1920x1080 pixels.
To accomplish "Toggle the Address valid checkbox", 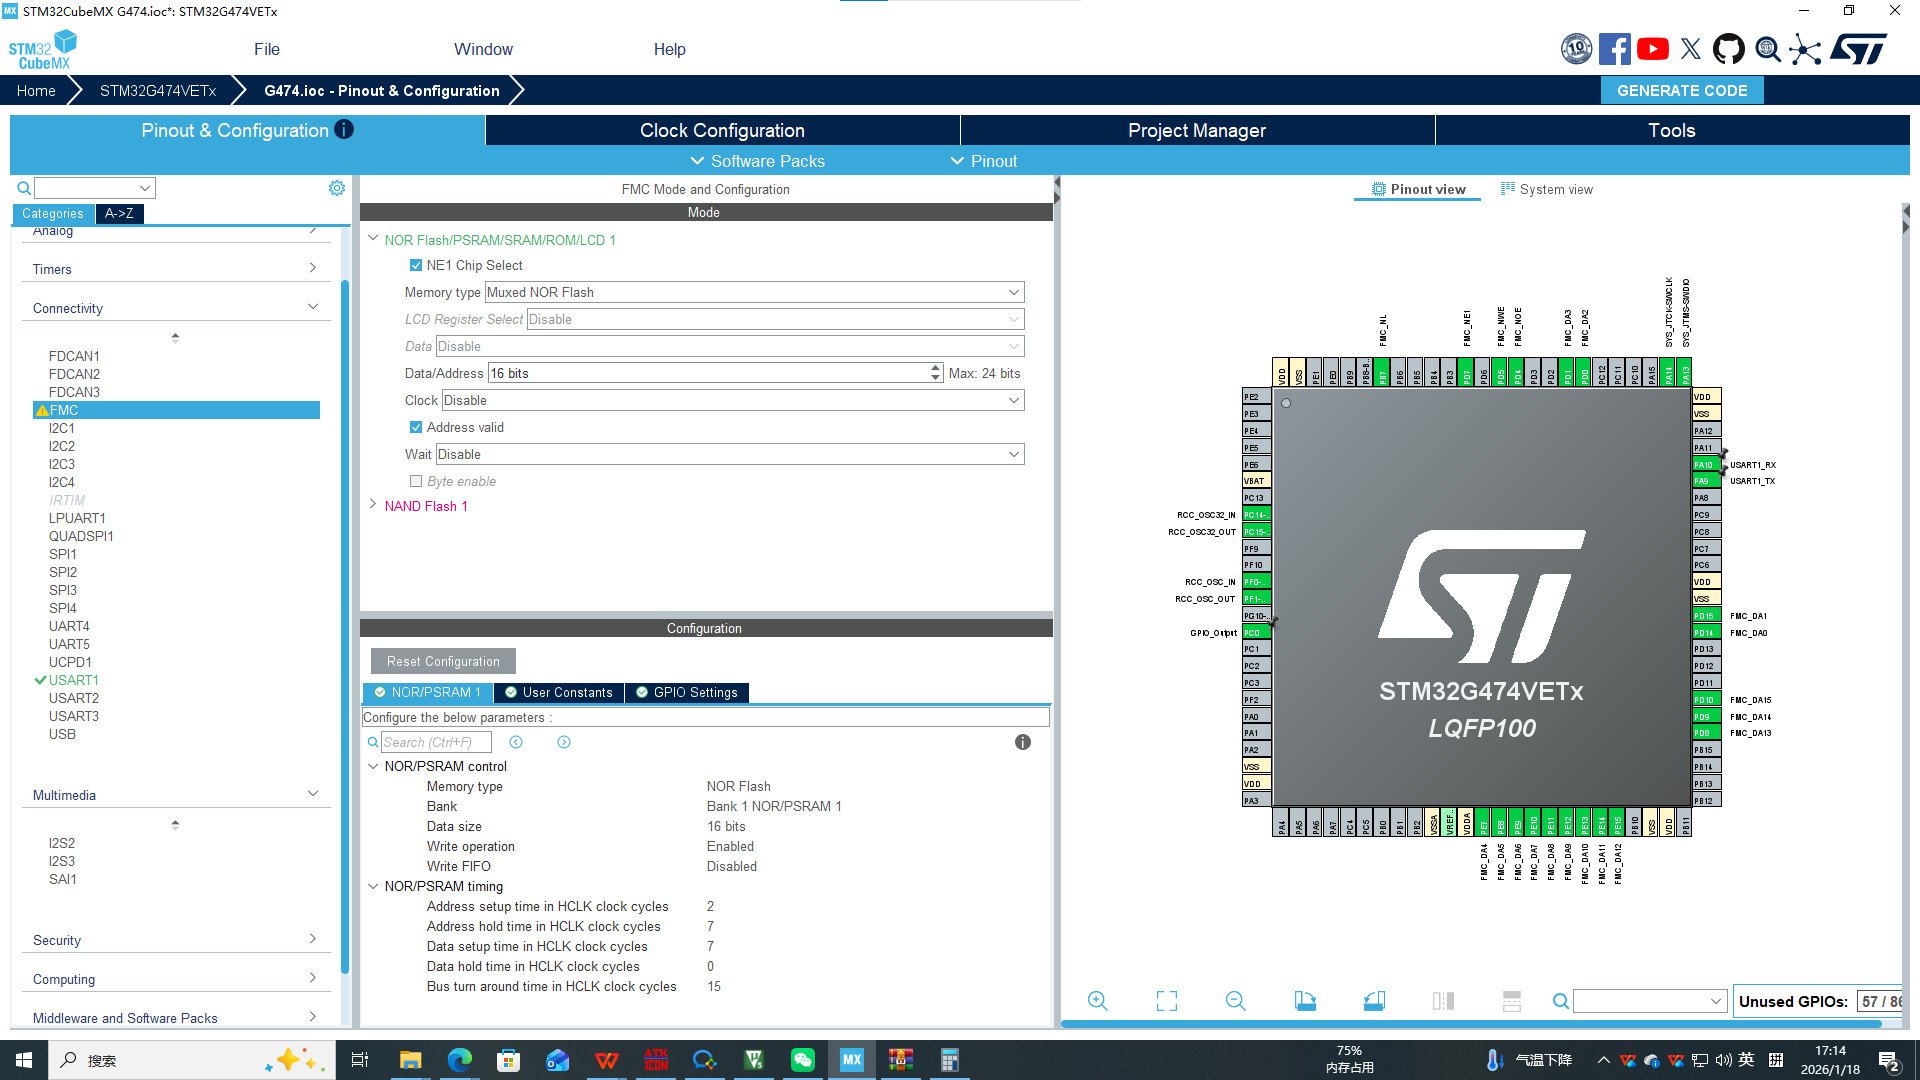I will pyautogui.click(x=416, y=427).
